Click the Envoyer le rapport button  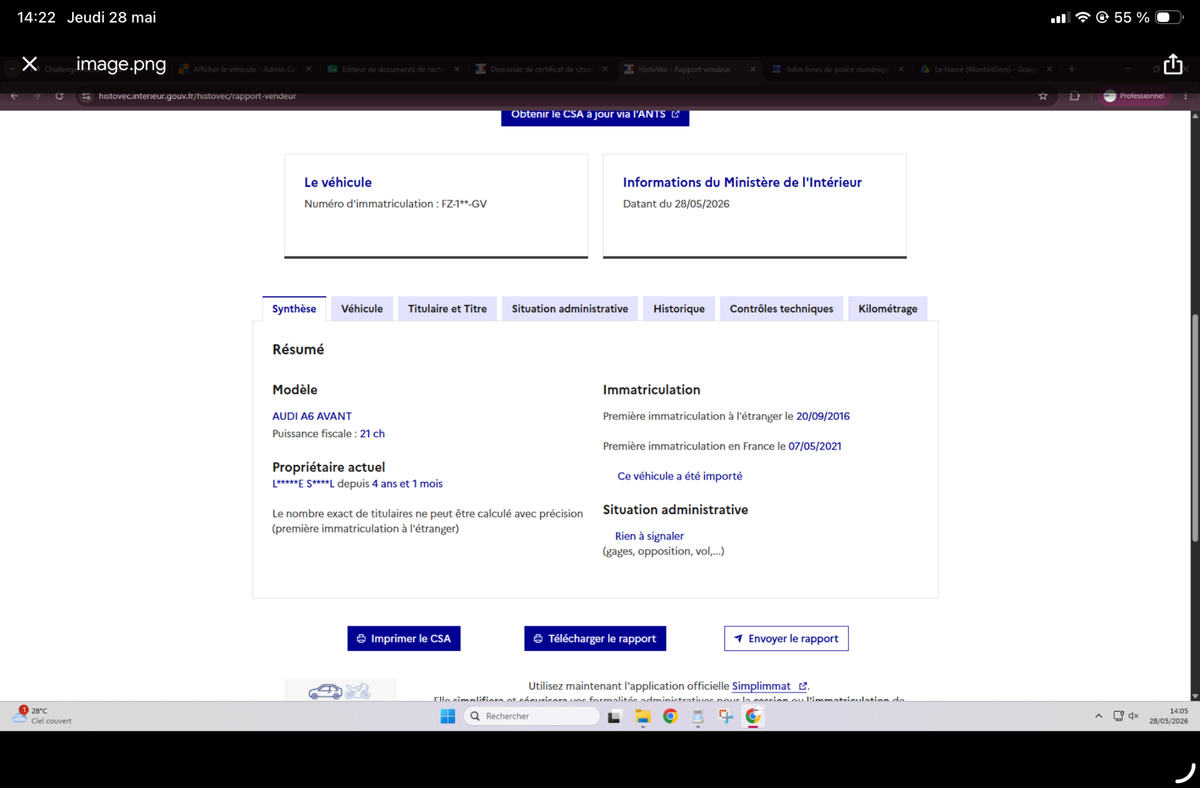click(786, 638)
